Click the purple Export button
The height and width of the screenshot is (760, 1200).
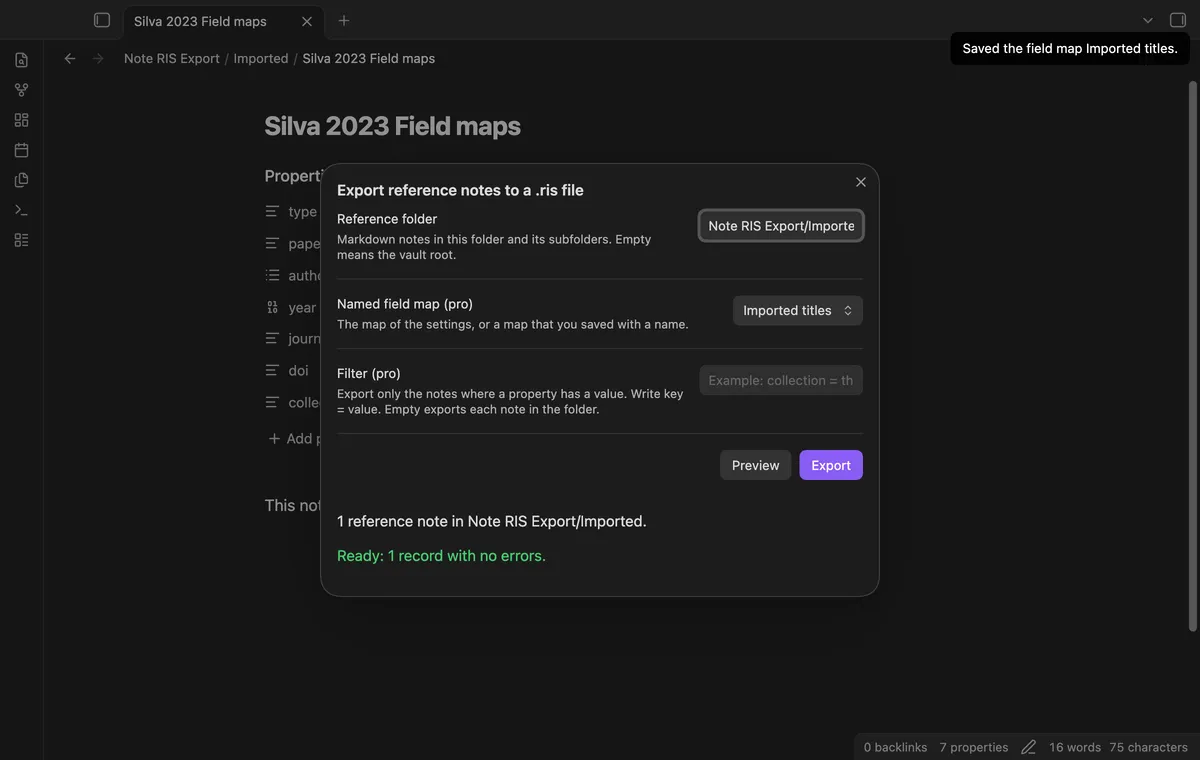(x=831, y=465)
